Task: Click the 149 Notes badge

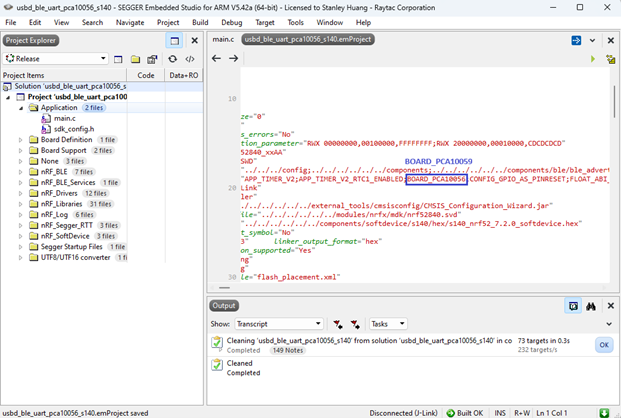Action: (288, 351)
